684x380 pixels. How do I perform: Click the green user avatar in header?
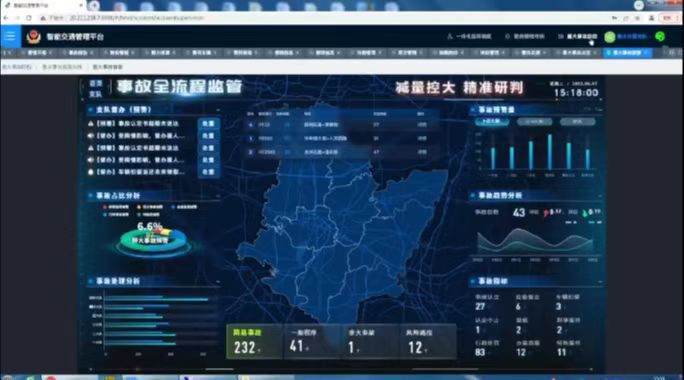point(609,37)
